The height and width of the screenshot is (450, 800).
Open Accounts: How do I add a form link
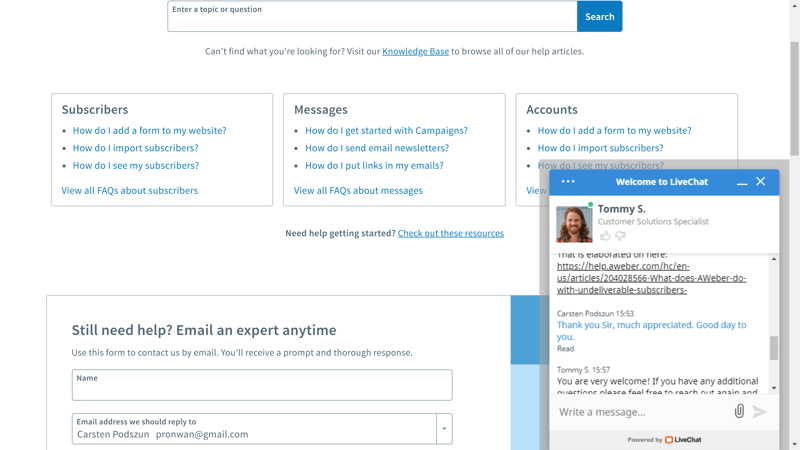[614, 131]
